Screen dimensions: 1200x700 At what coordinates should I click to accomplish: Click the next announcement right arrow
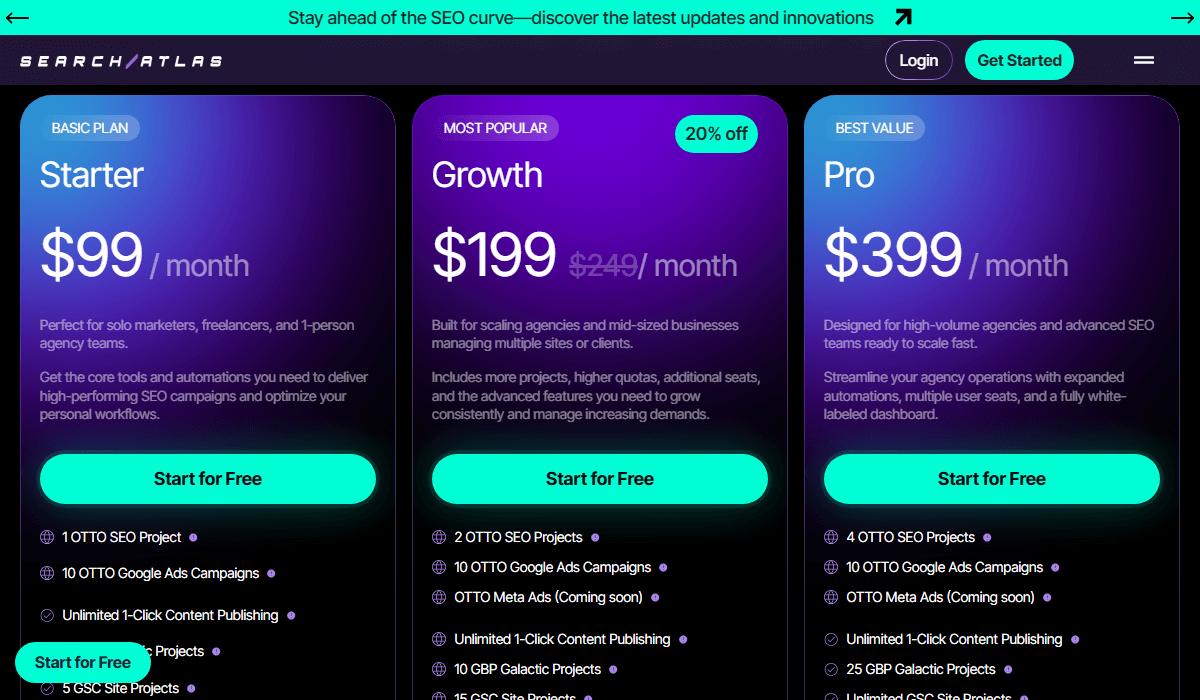click(1182, 18)
